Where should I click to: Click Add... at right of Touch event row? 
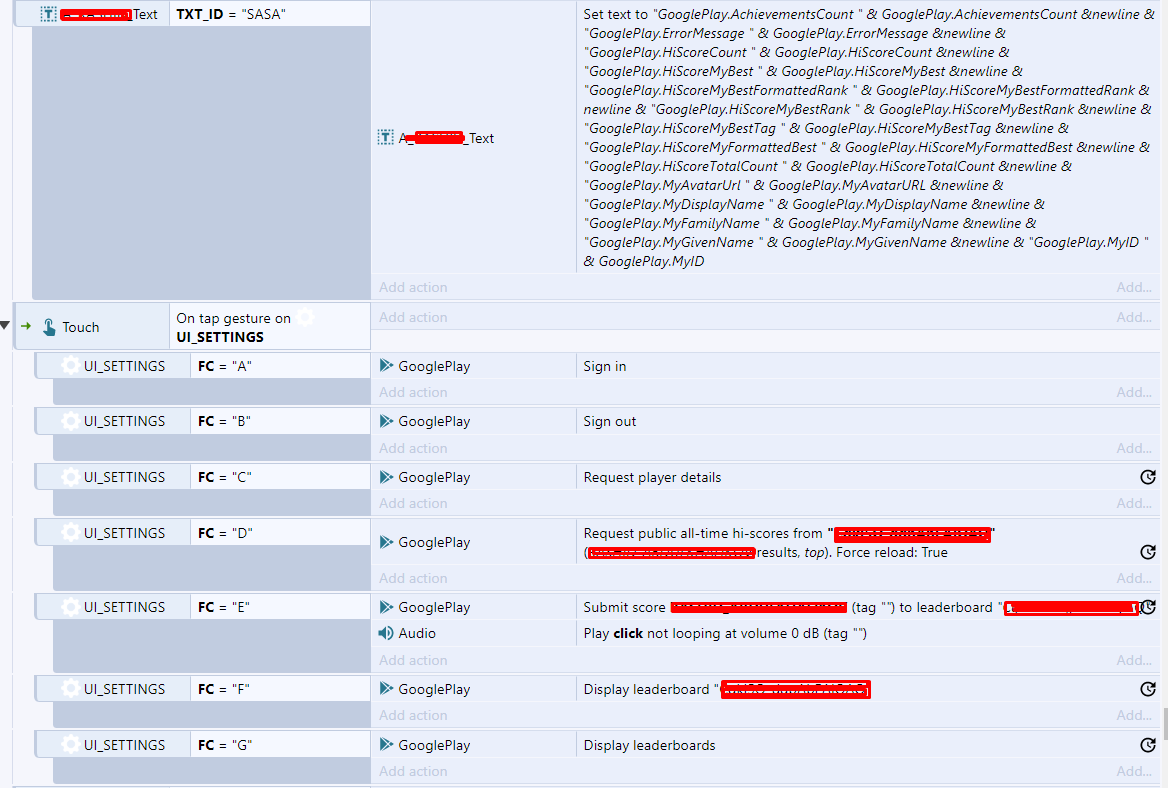click(1134, 317)
